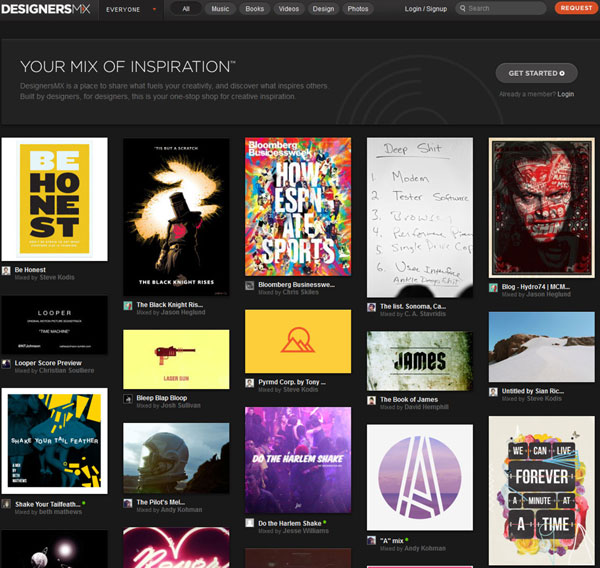Screen dimensions: 600x568
Task: Filter mixes by Videos
Action: (289, 9)
